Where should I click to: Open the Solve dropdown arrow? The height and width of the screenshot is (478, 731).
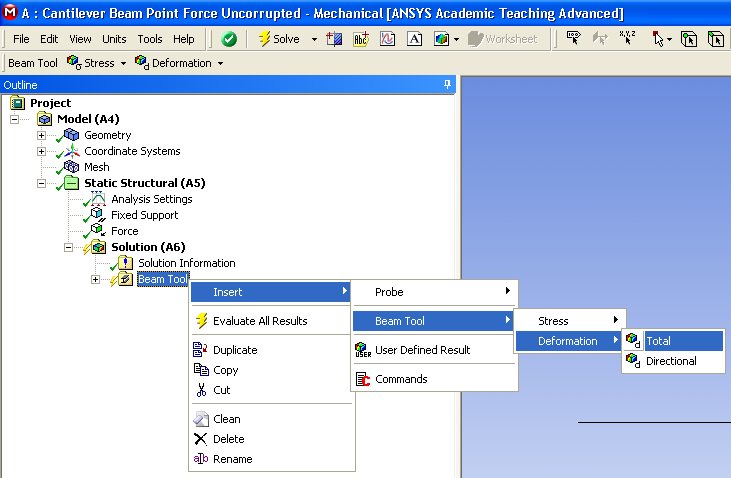(314, 40)
